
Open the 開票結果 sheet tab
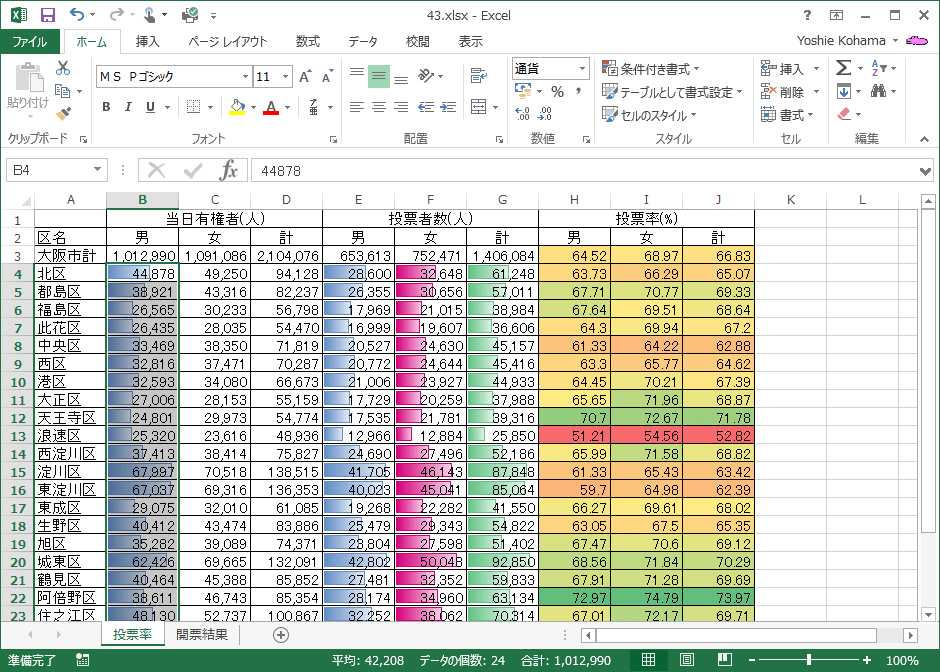click(202, 634)
